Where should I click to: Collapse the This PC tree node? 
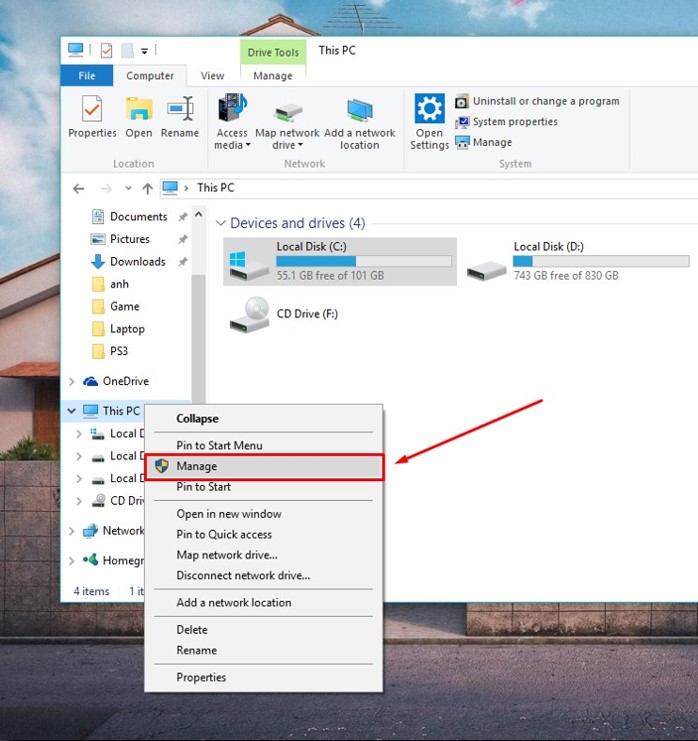click(x=72, y=411)
